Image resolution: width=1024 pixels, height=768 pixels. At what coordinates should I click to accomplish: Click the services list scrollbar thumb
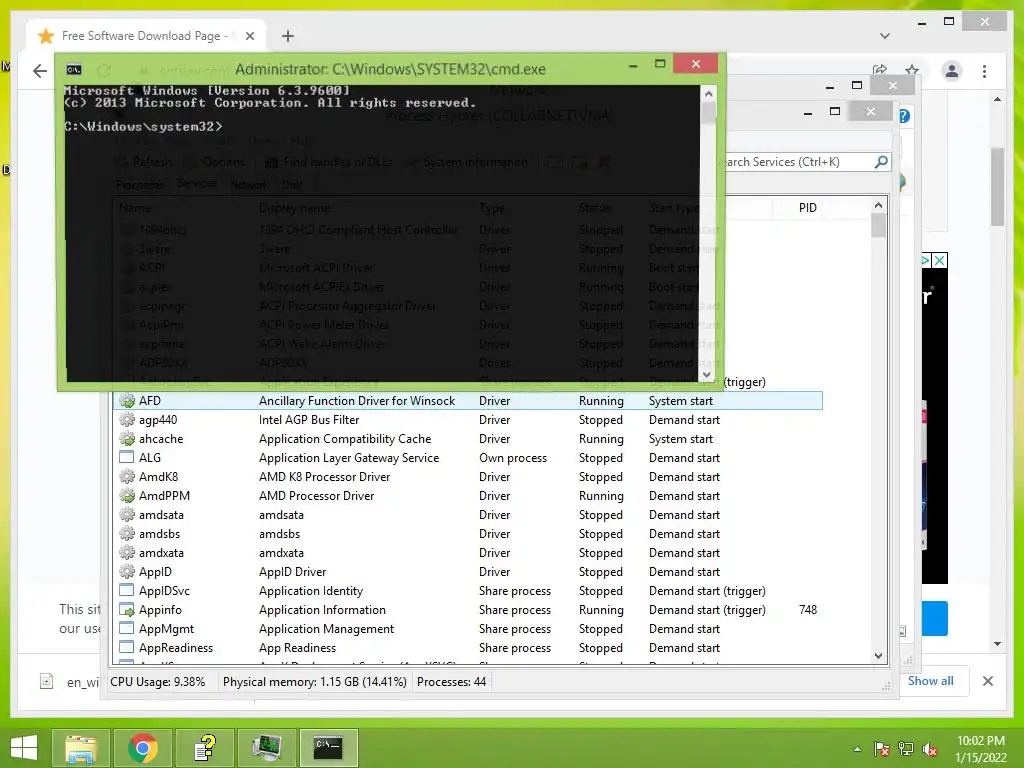878,225
